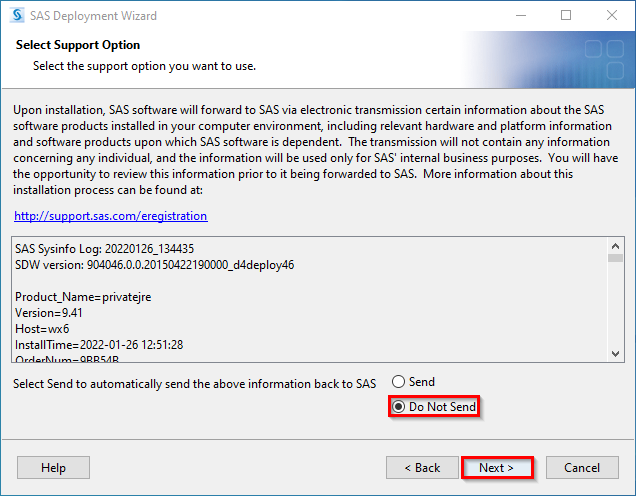Close the SAS Deployment Wizard window
The height and width of the screenshot is (496, 636).
tap(612, 15)
